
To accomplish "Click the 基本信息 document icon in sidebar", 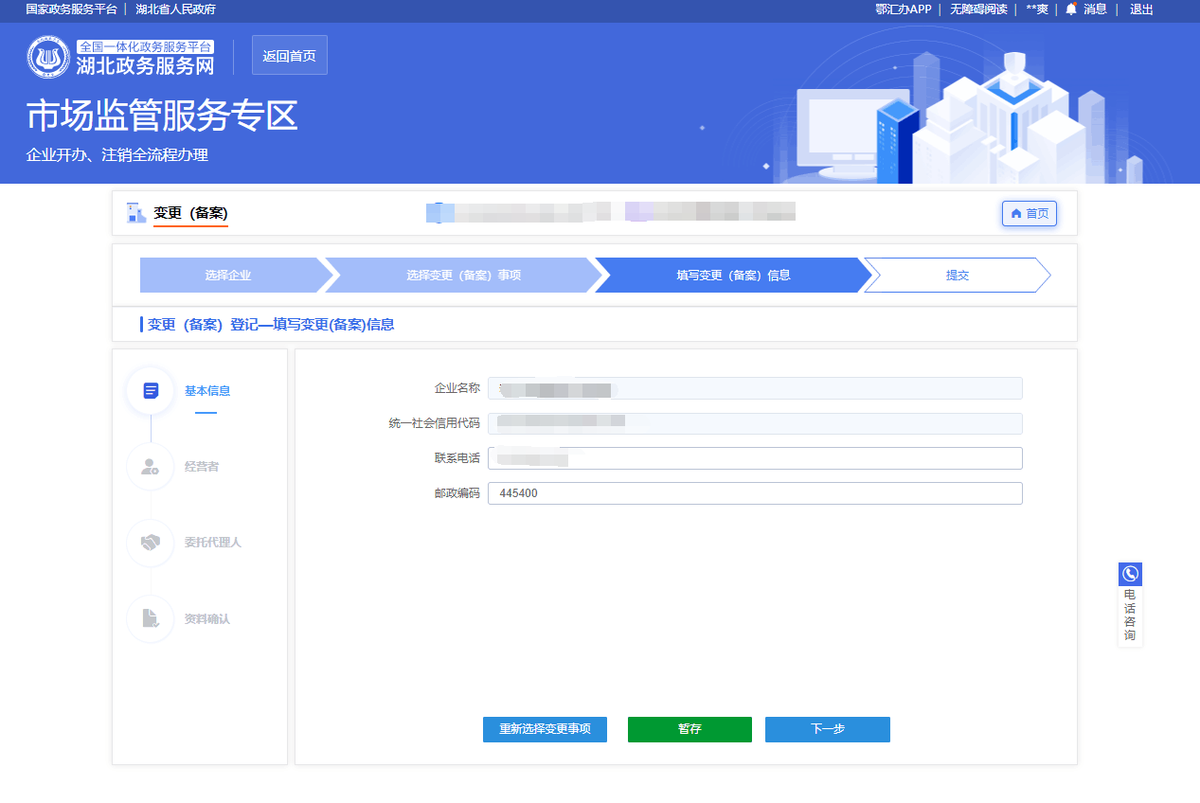I will [x=151, y=390].
